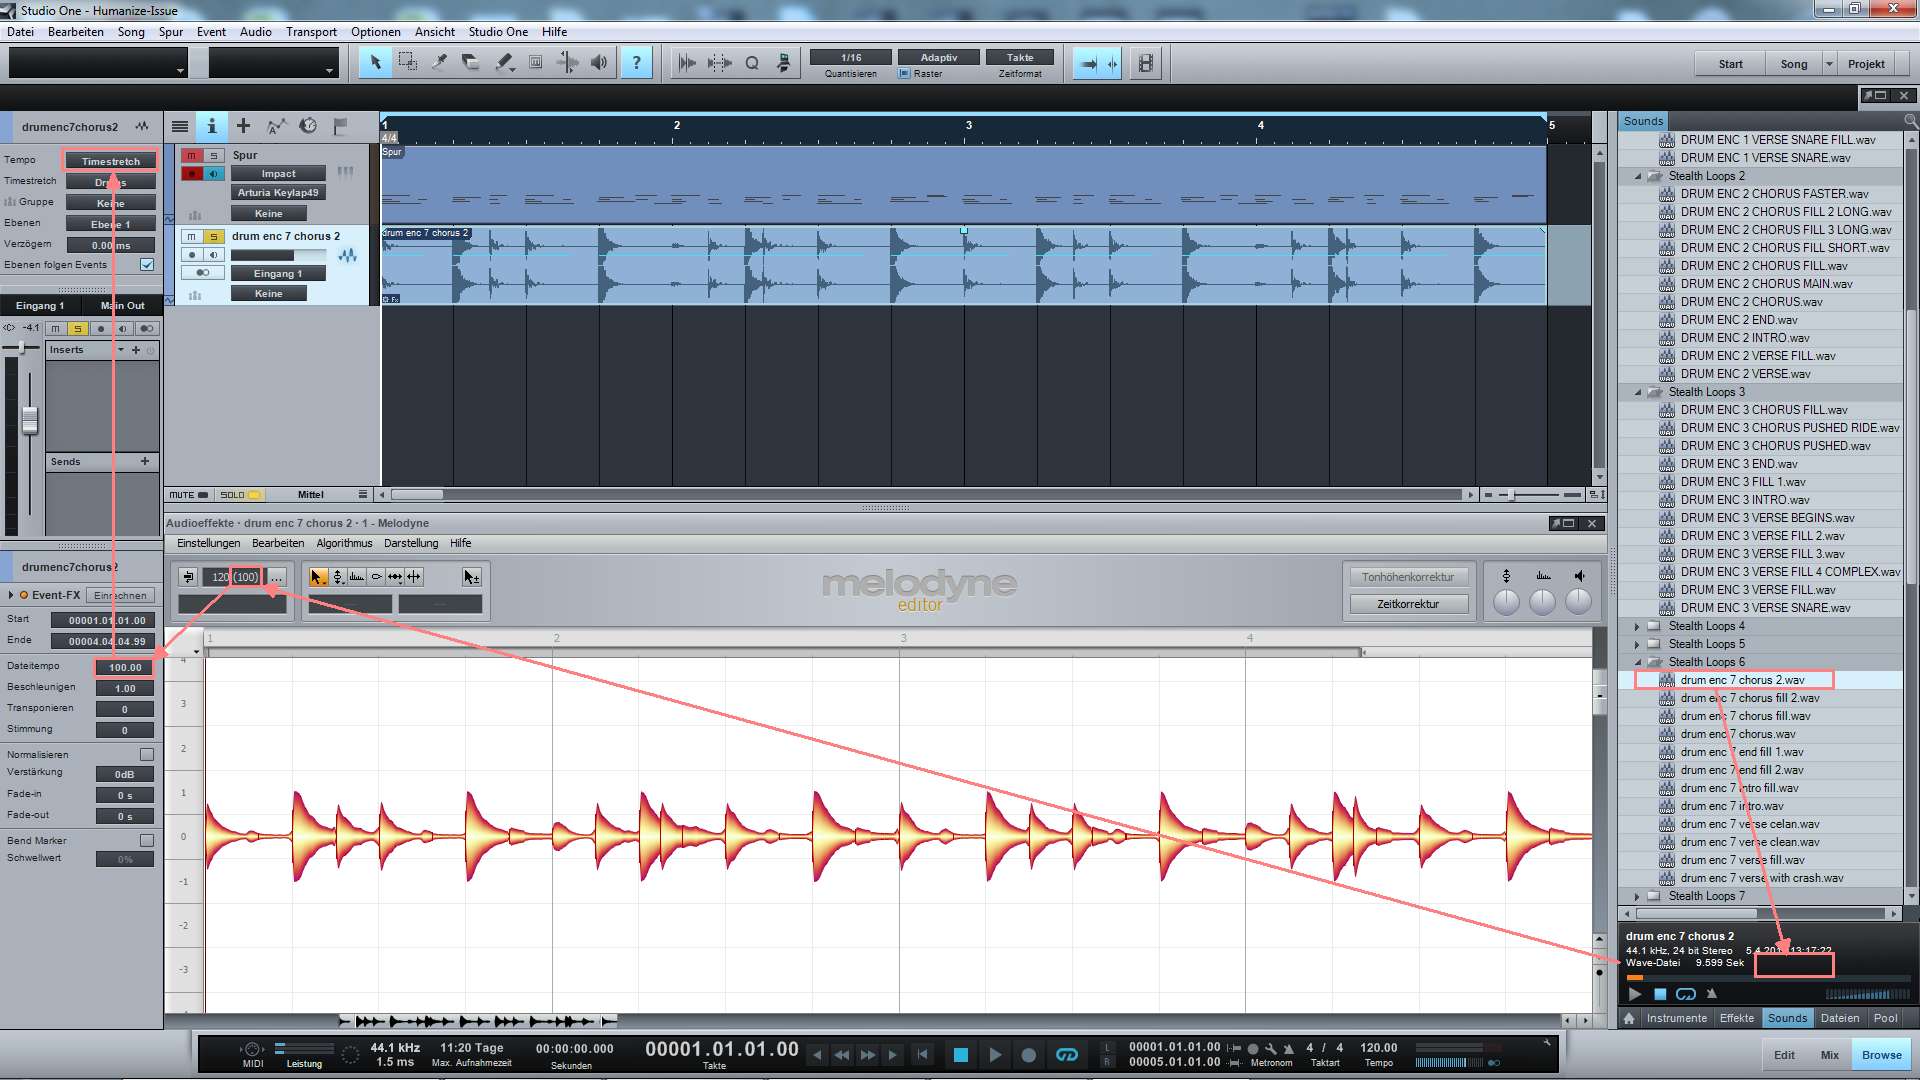Click the transport Stop button
The image size is (1920, 1080).
click(x=960, y=1054)
